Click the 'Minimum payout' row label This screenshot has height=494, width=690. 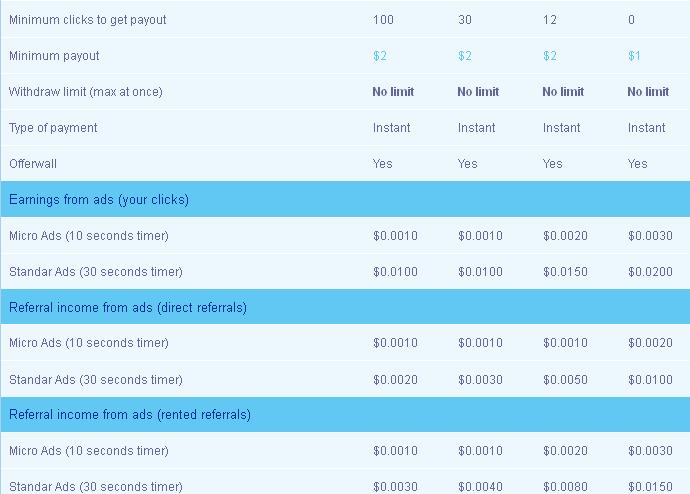(x=54, y=56)
